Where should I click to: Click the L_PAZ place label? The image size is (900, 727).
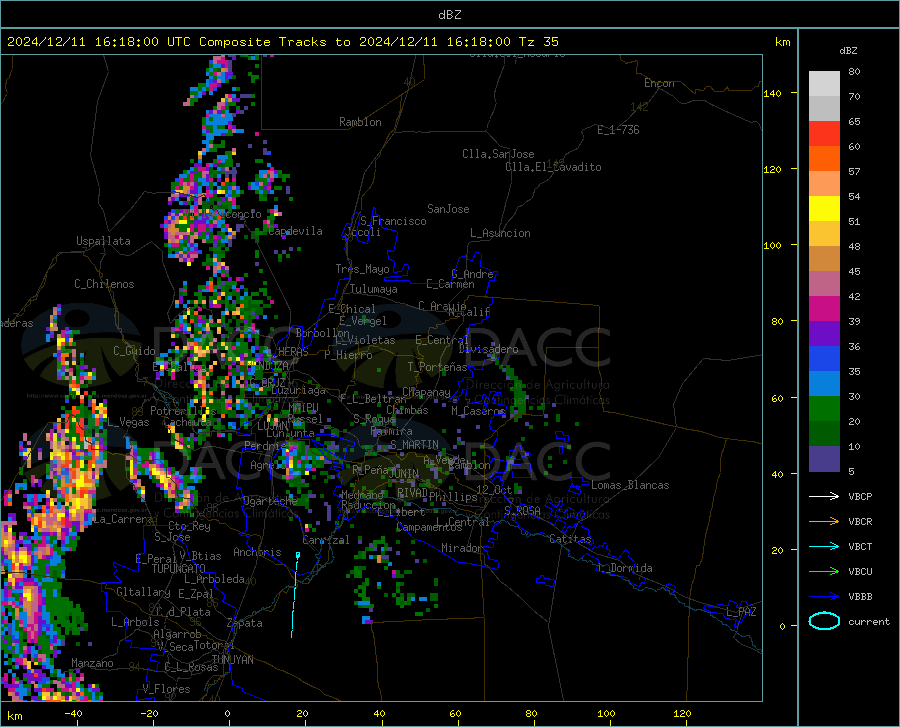(x=741, y=612)
